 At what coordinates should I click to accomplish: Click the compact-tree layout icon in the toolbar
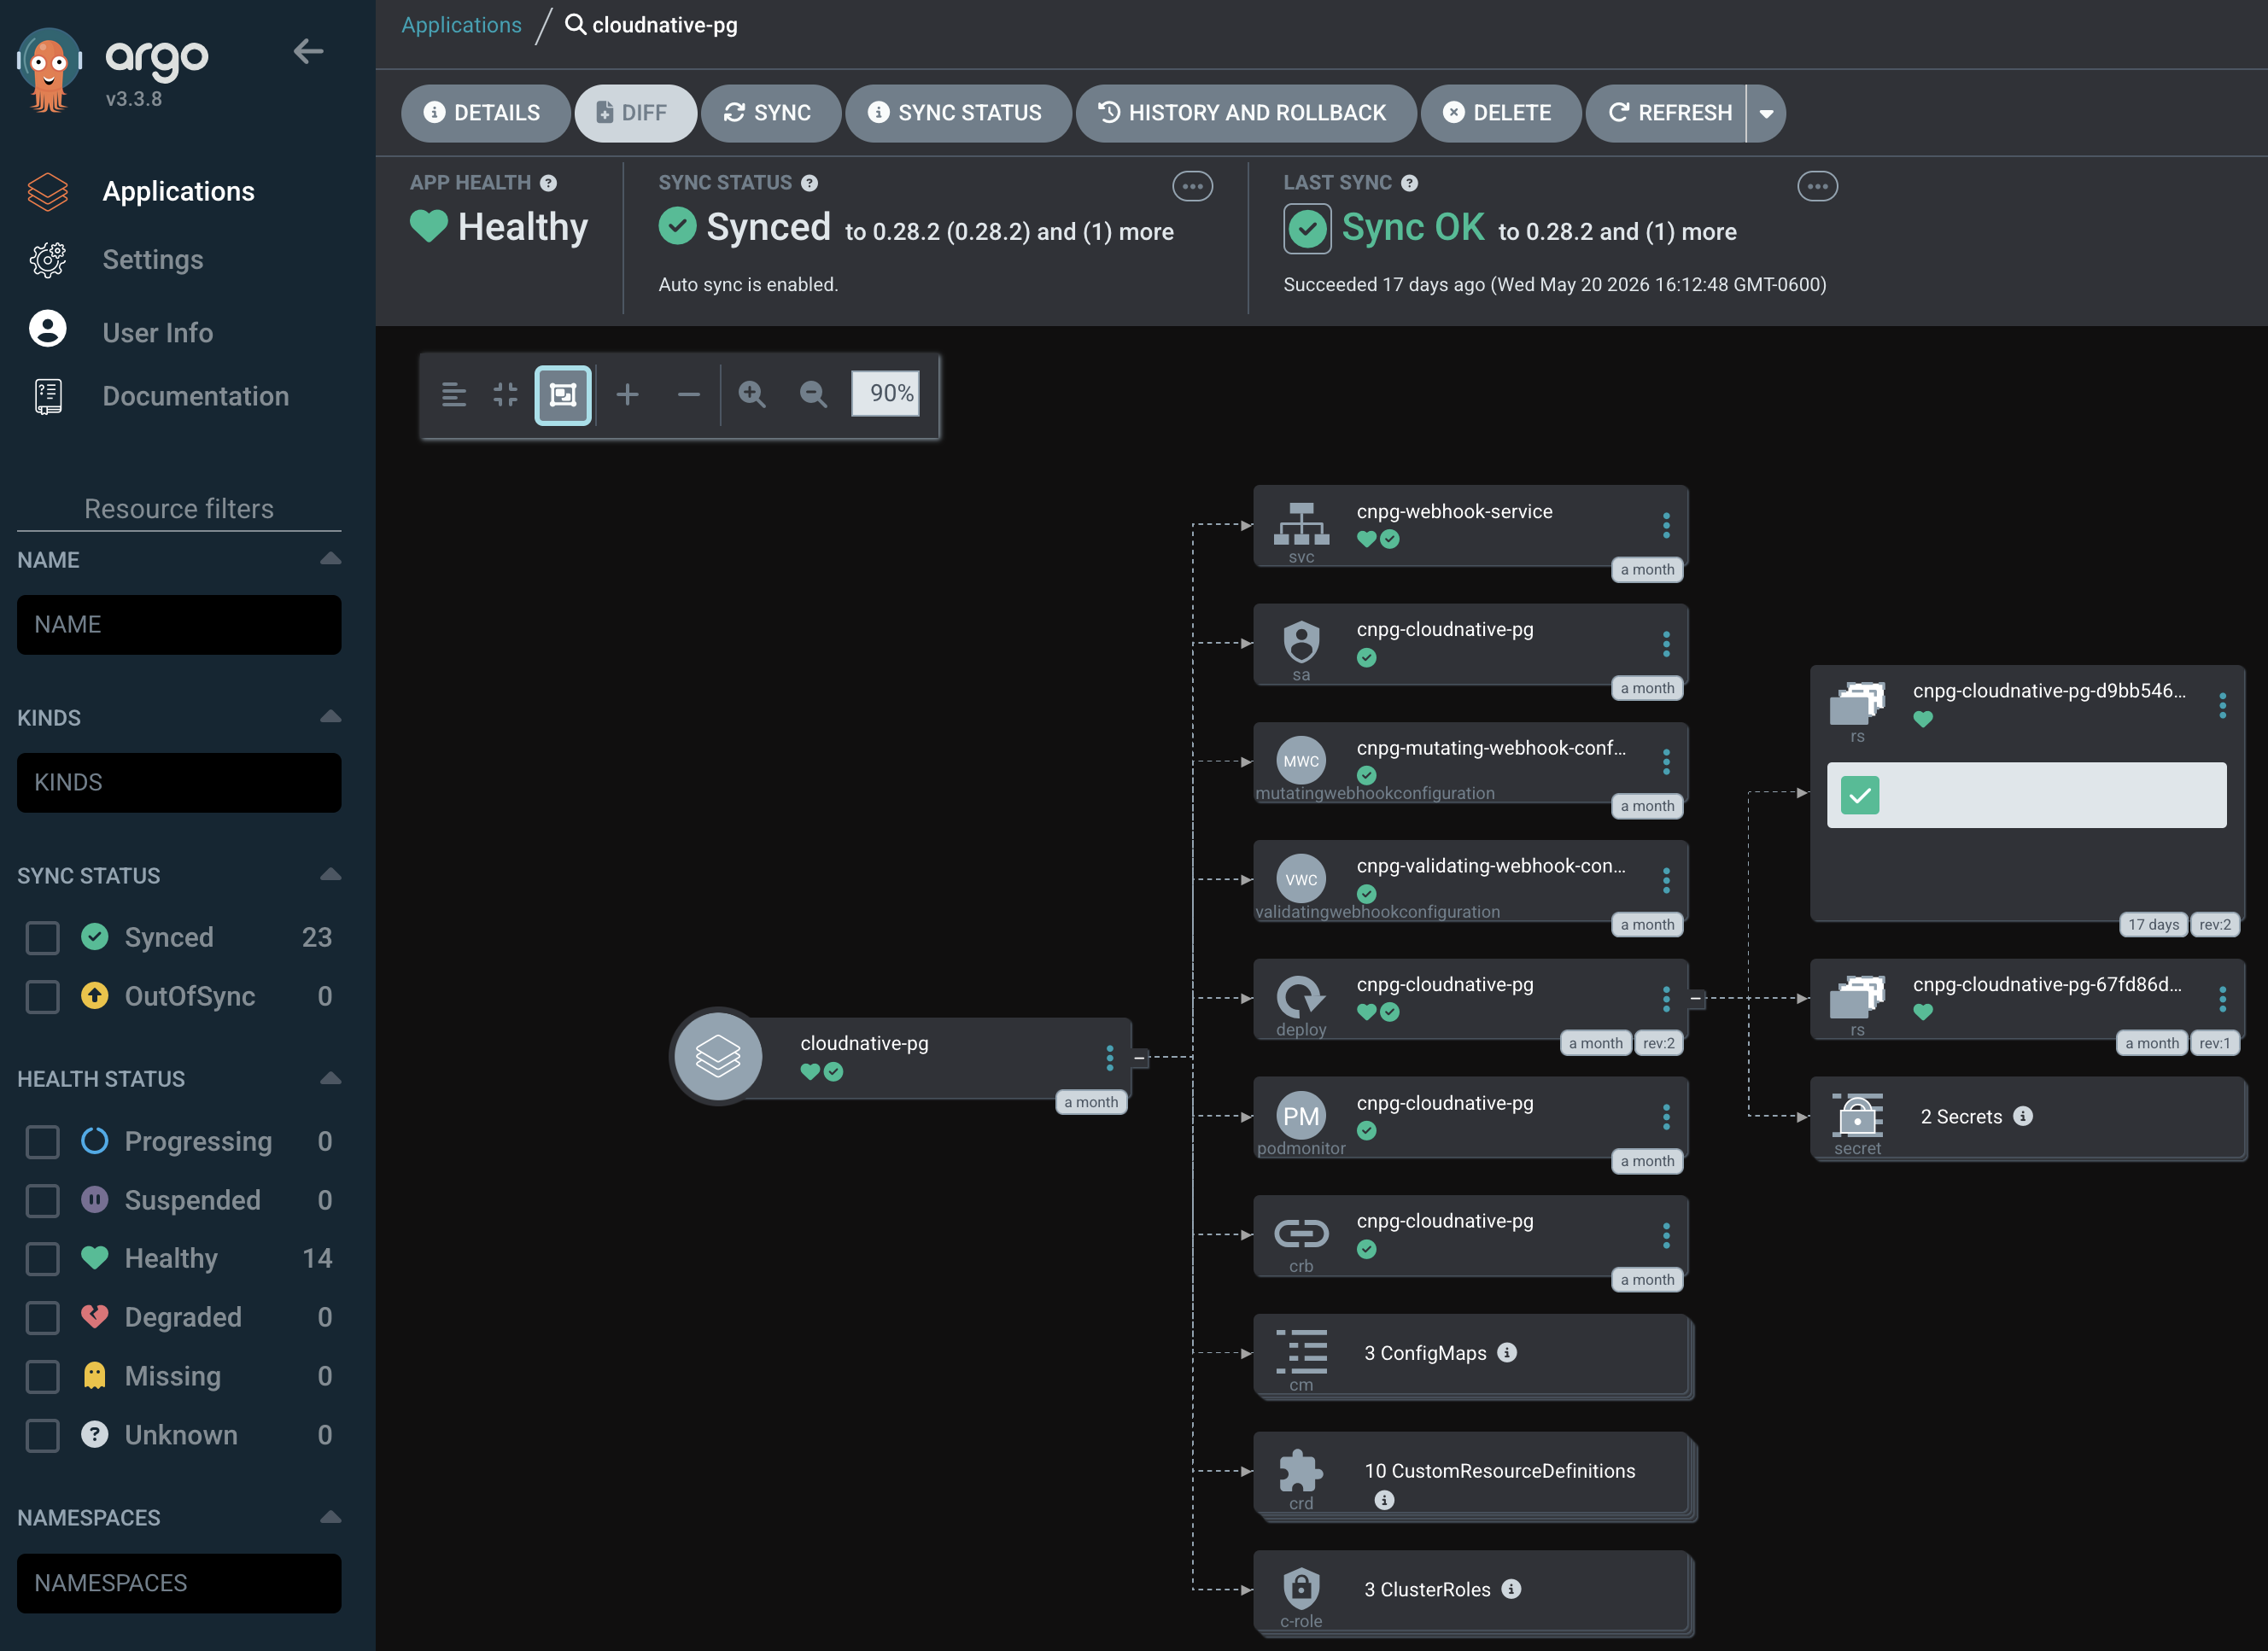click(x=454, y=395)
